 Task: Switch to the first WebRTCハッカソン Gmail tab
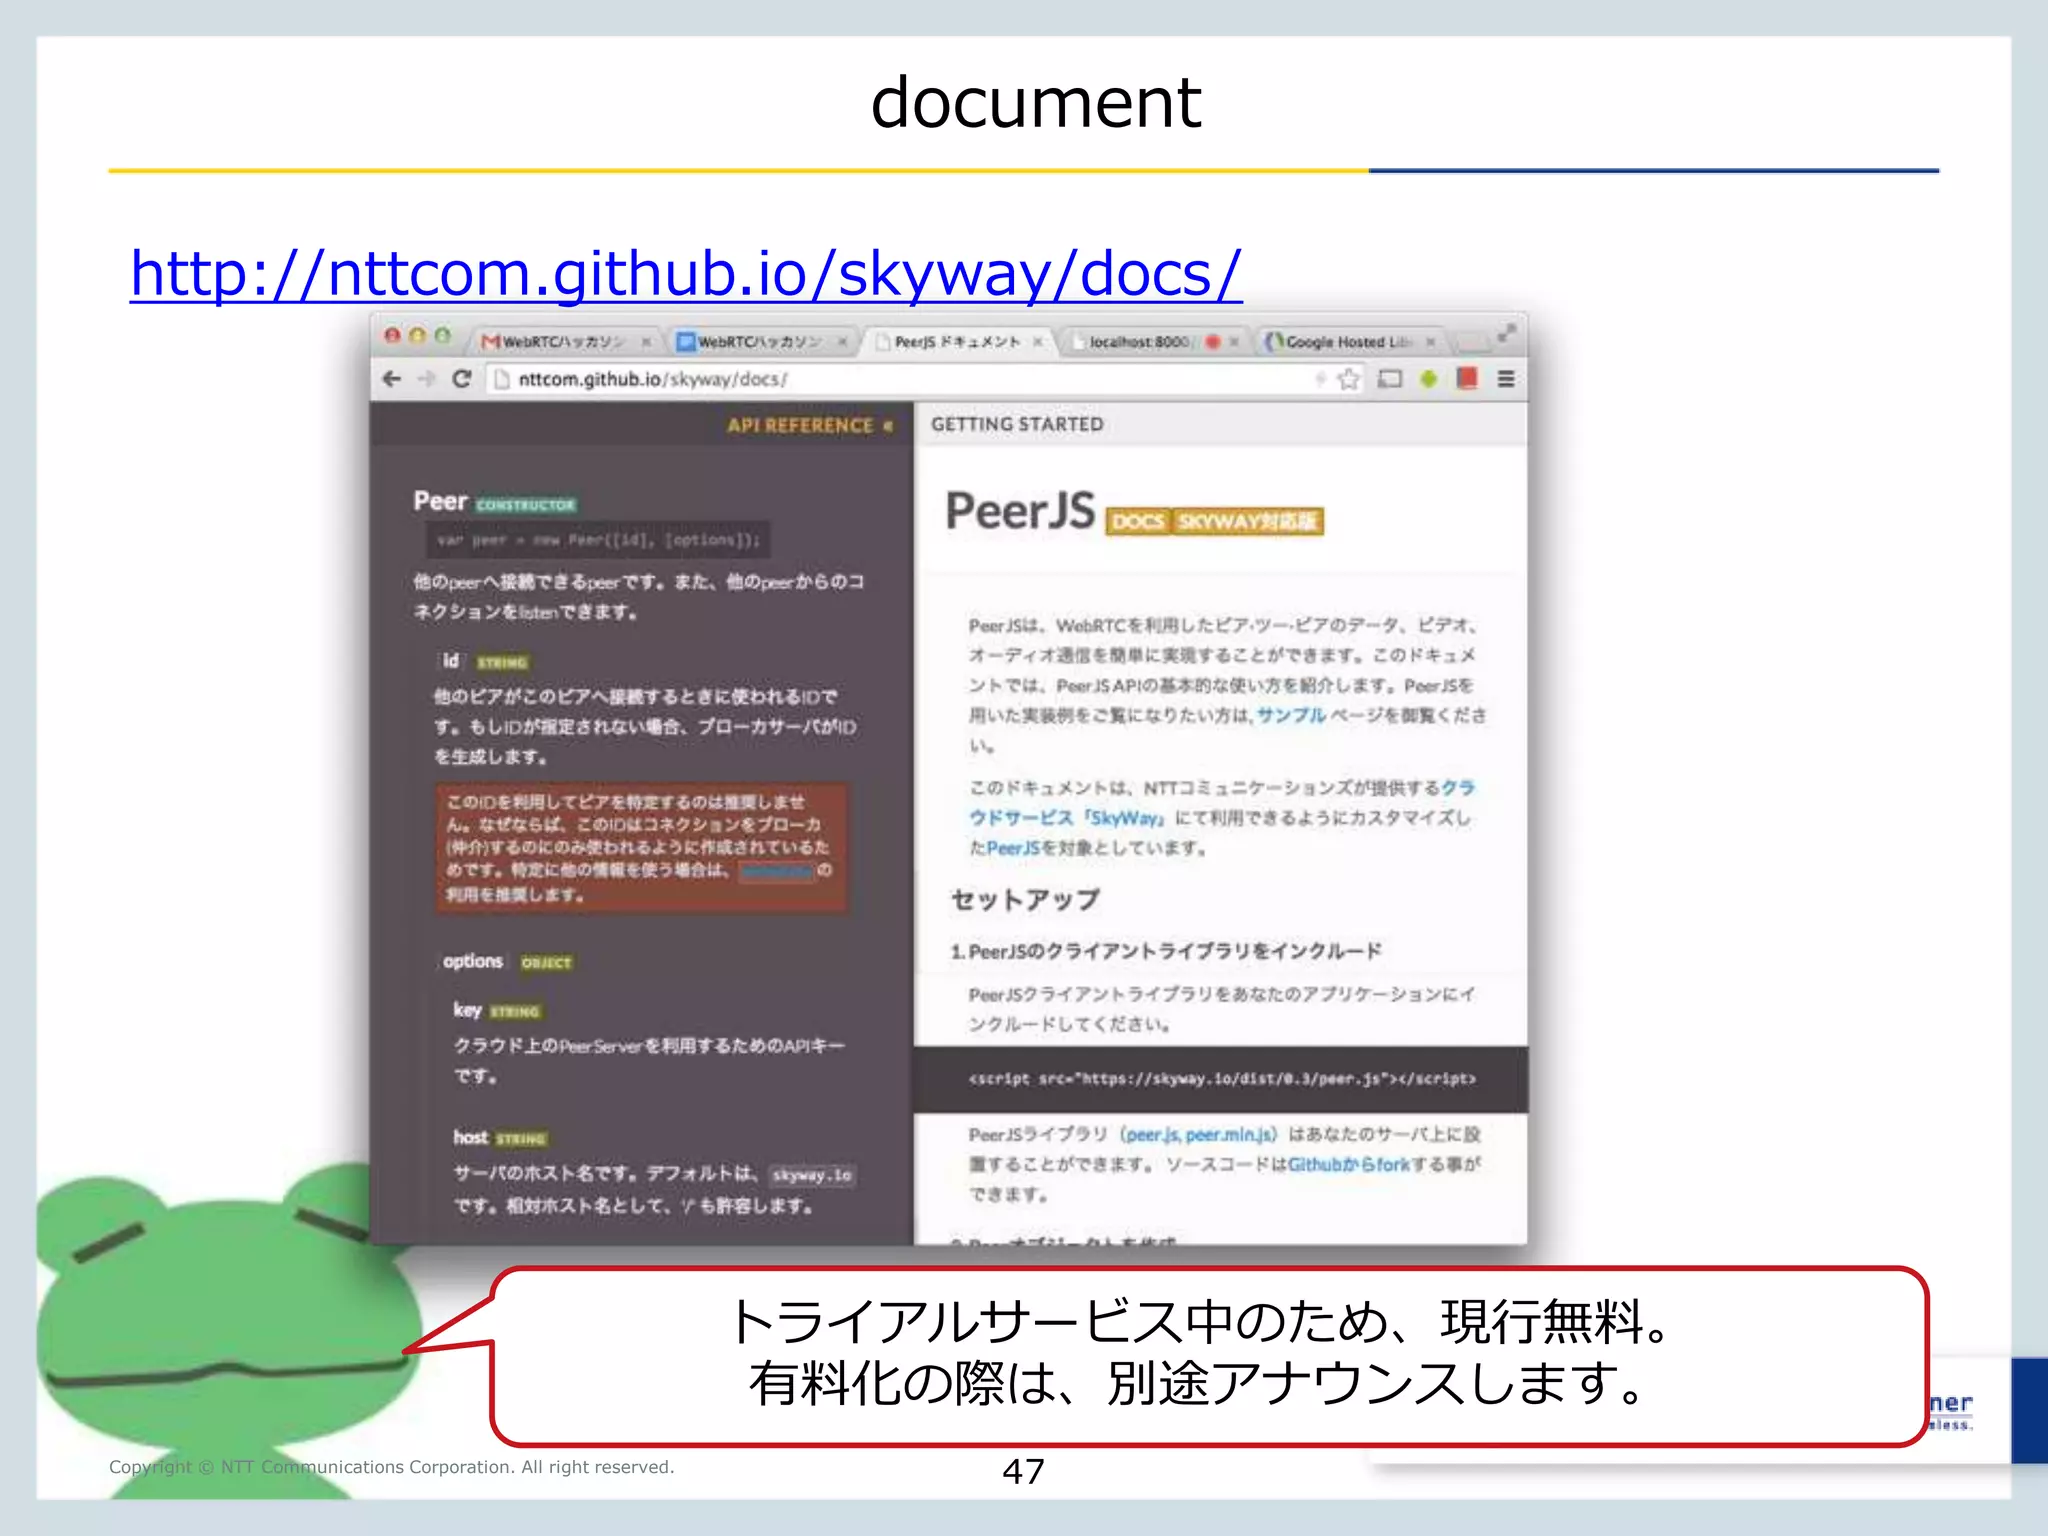tap(564, 342)
